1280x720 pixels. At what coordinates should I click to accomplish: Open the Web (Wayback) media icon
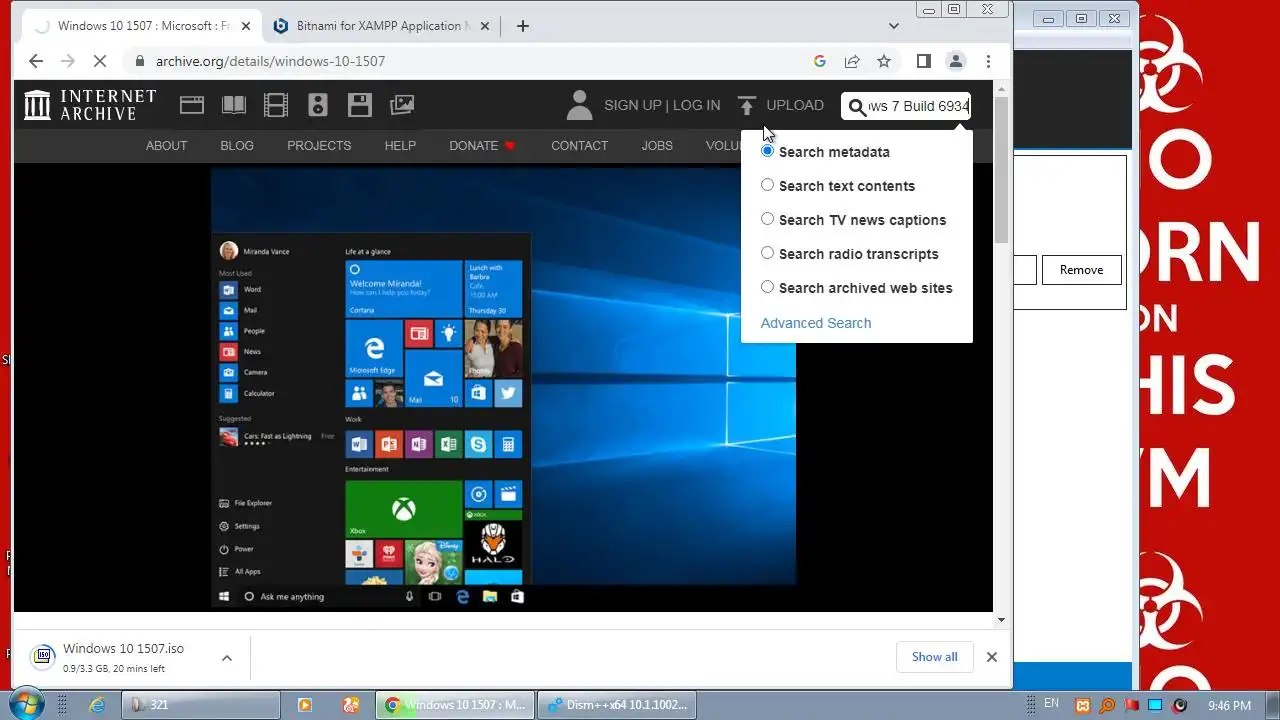192,105
